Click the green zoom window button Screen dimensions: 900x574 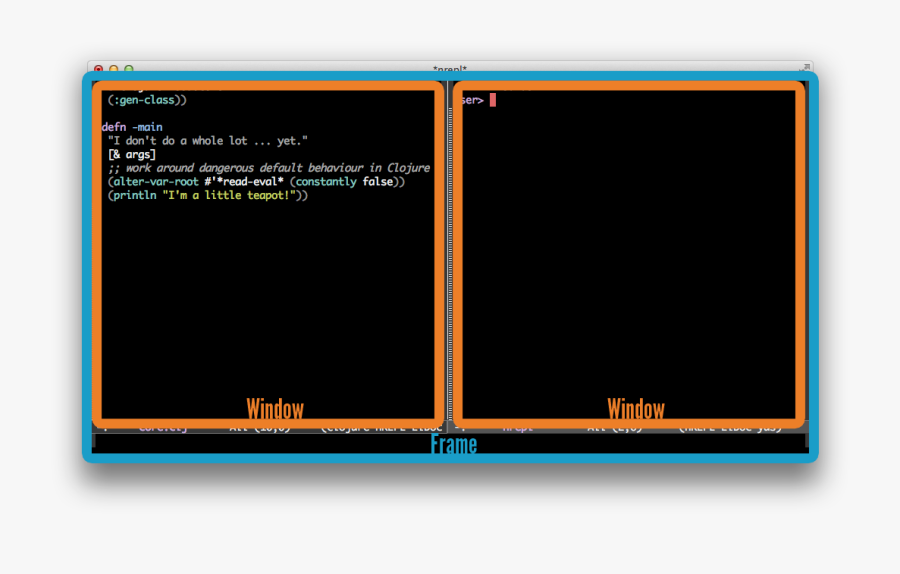(x=129, y=69)
